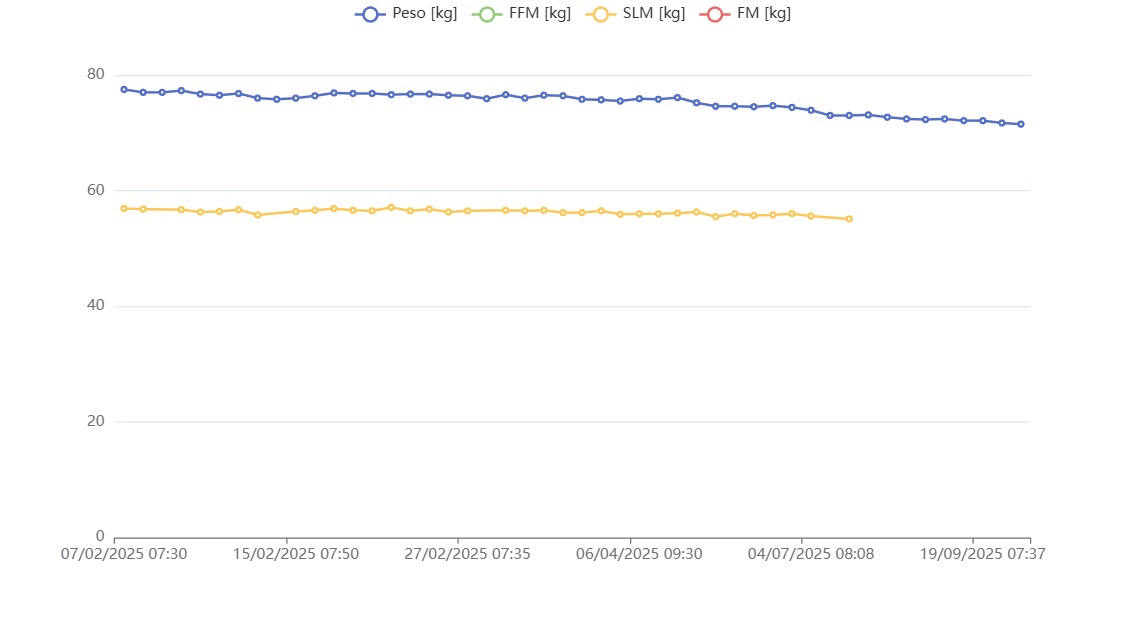The image size is (1145, 625).
Task: Toggle the 'FFM [kg]' series label text
Action: (x=540, y=14)
